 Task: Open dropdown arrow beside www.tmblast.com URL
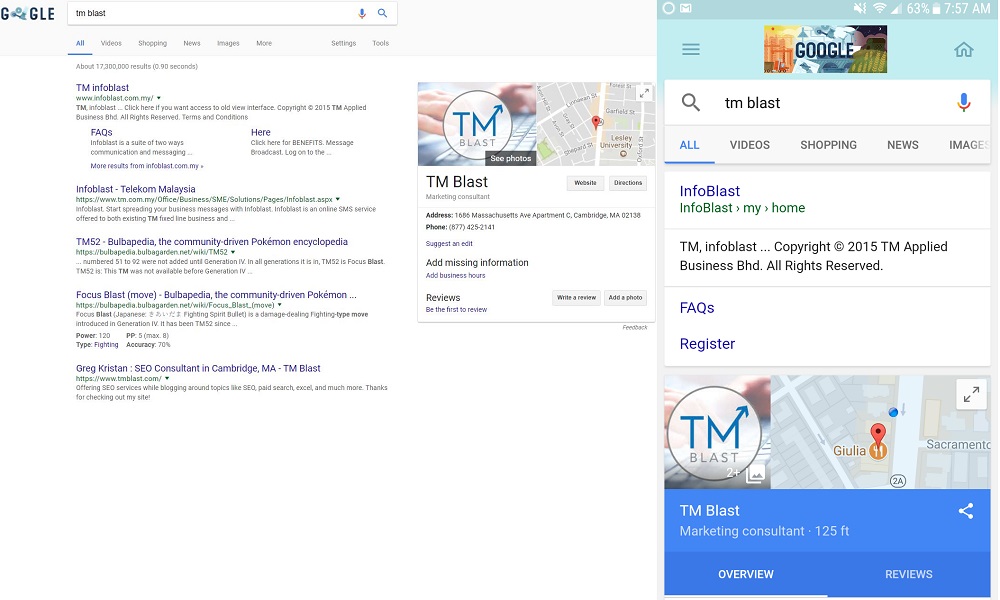[167, 379]
